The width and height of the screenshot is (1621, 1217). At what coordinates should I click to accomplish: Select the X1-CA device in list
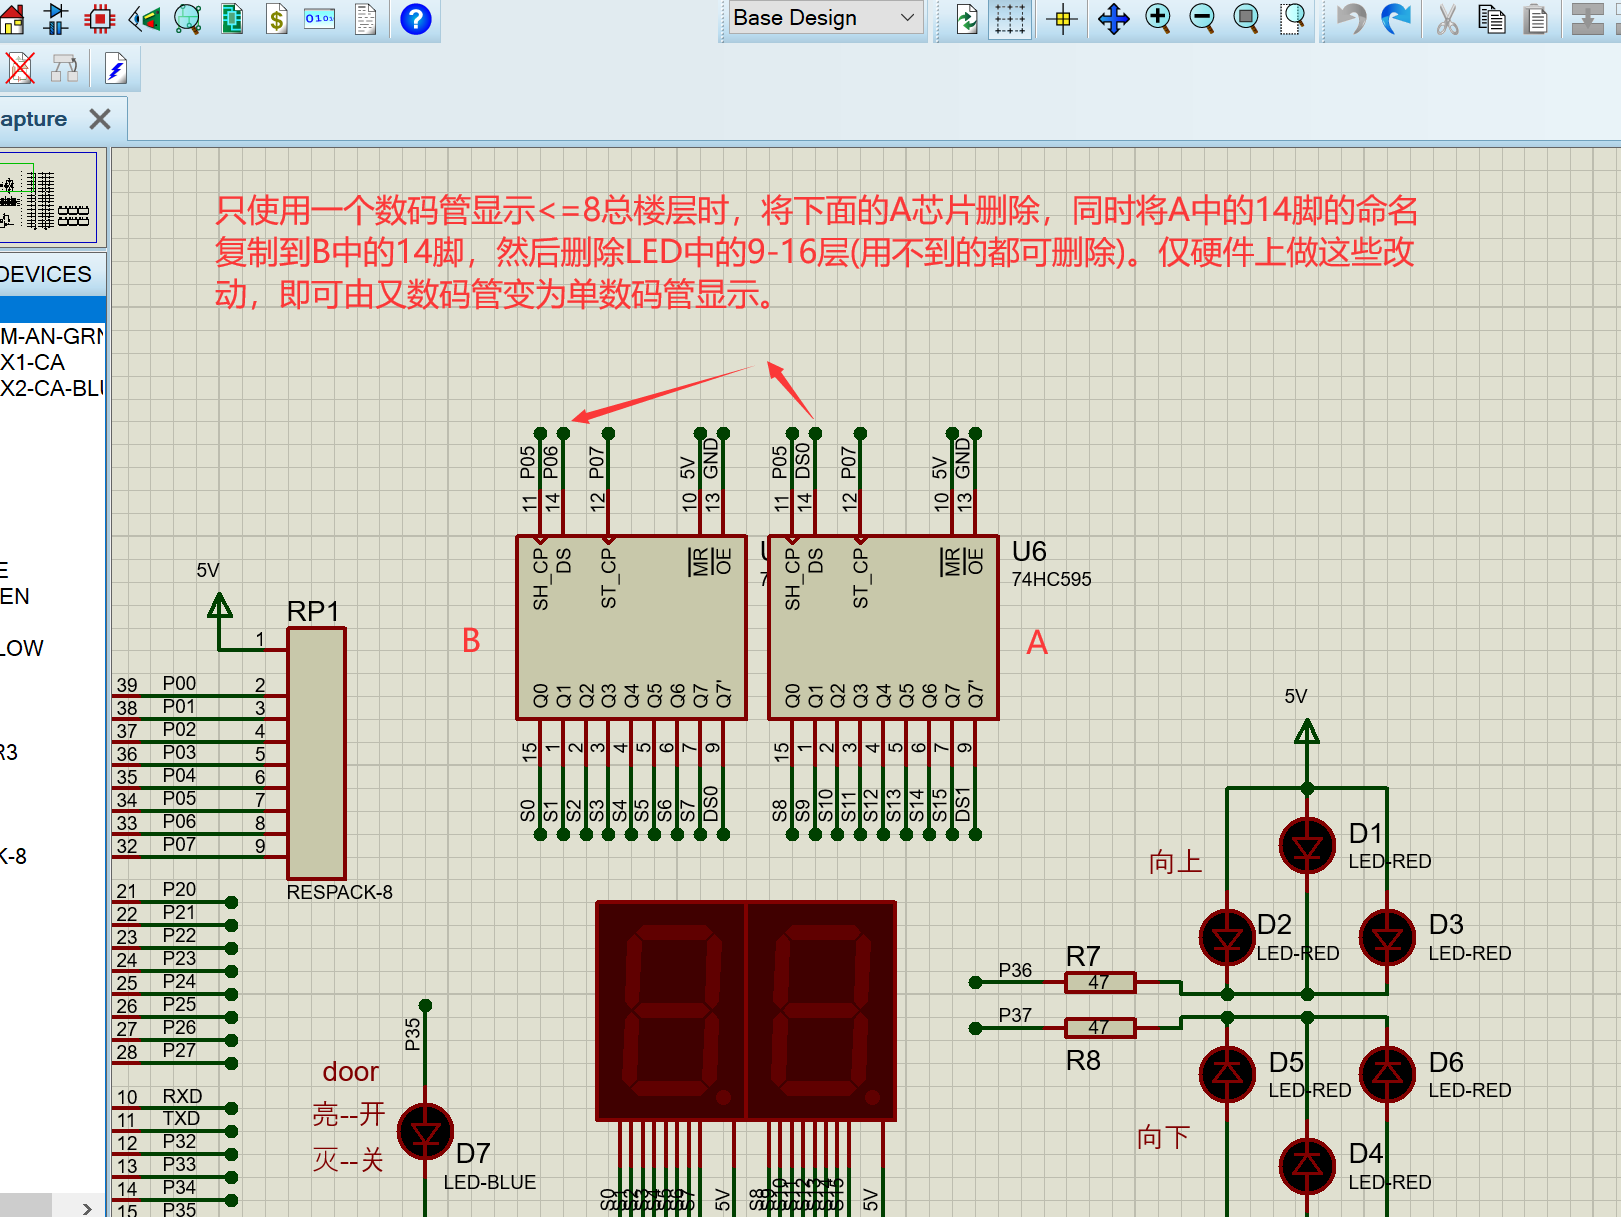[33, 362]
